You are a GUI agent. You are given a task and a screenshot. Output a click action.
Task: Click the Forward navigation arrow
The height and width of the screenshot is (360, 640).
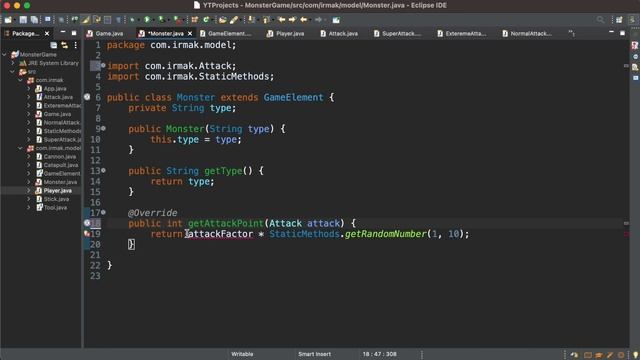318,20
